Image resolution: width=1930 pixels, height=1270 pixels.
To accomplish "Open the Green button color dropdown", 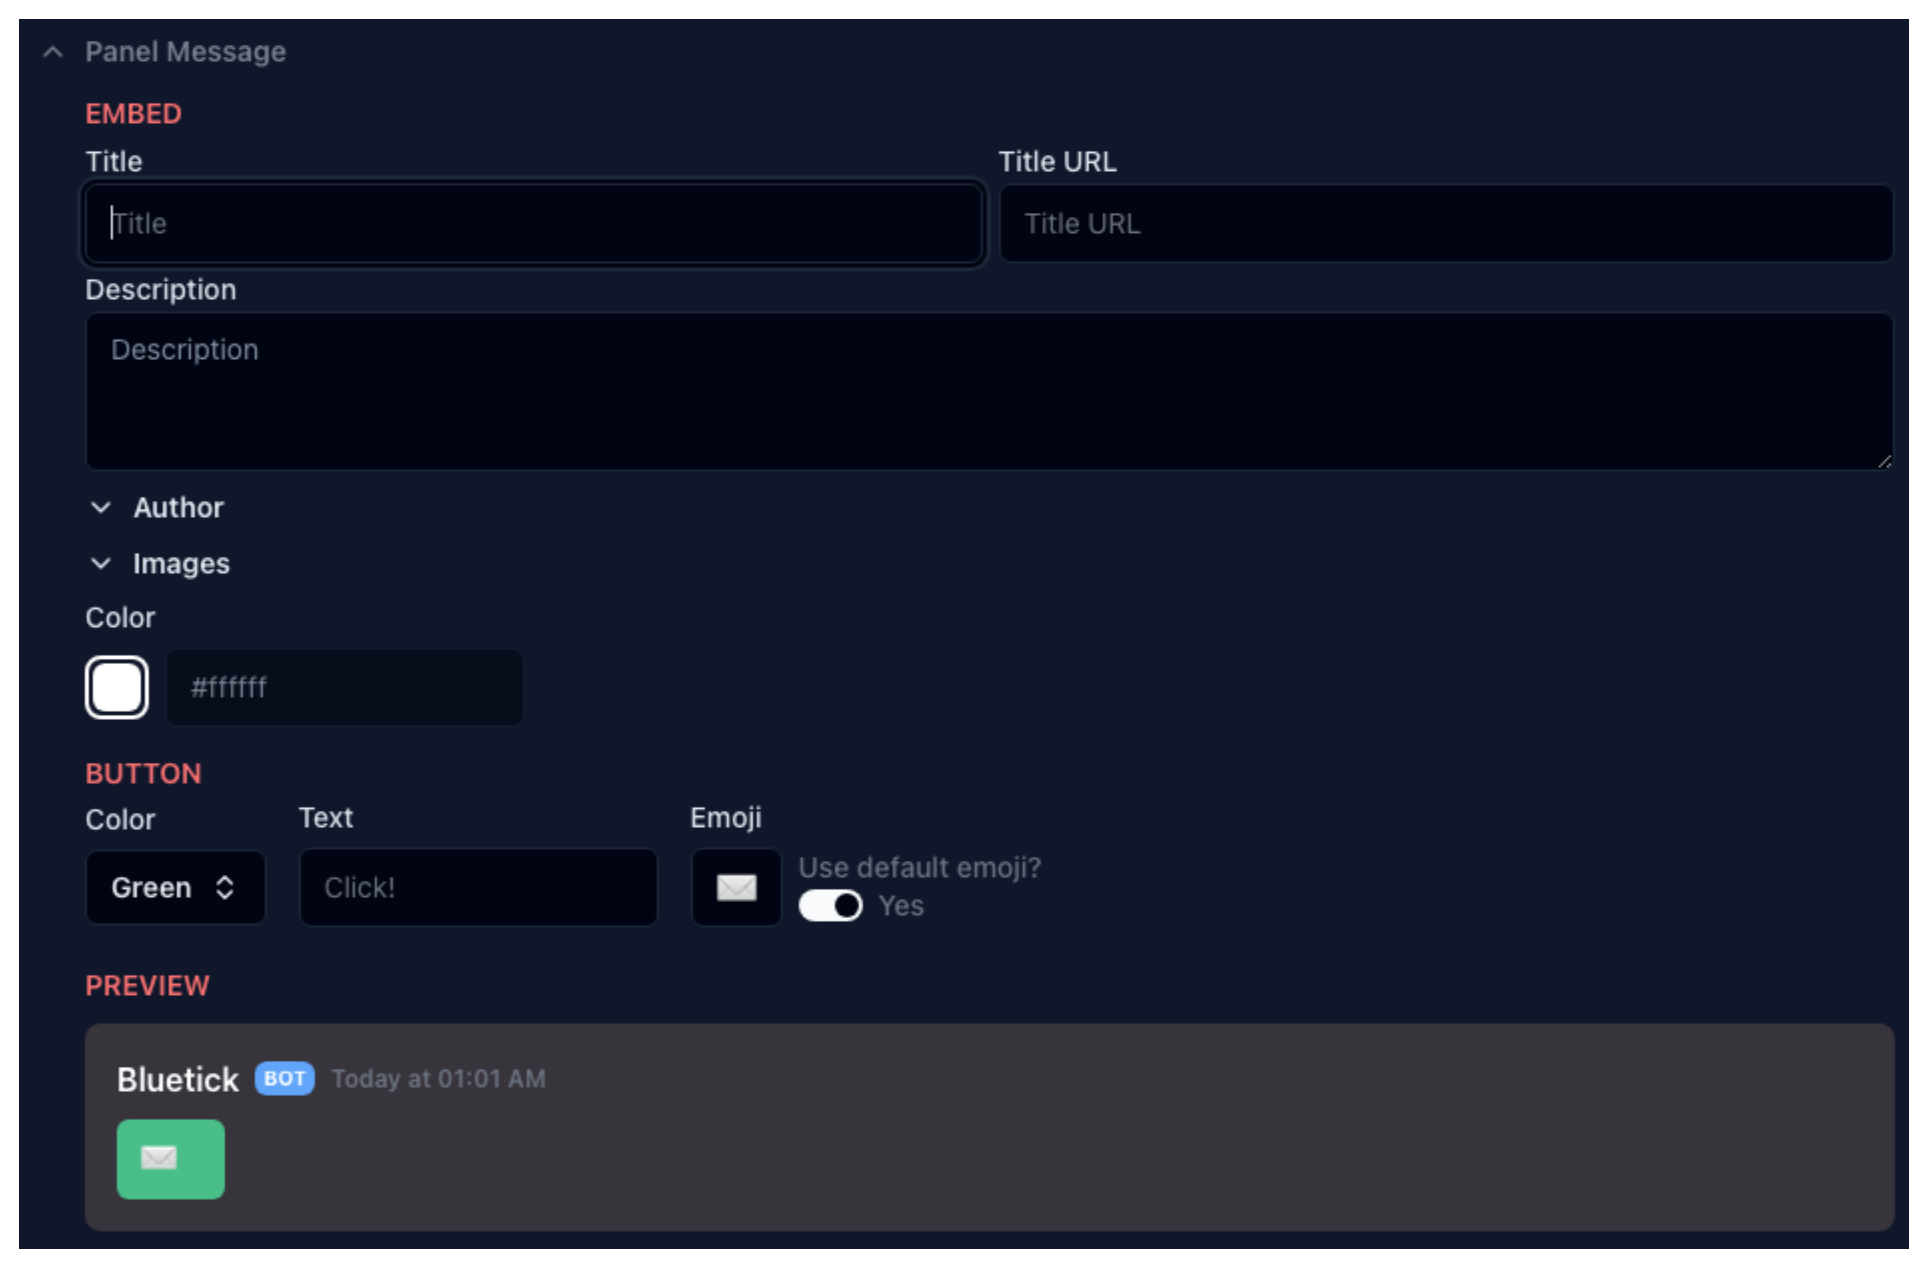I will point(175,887).
